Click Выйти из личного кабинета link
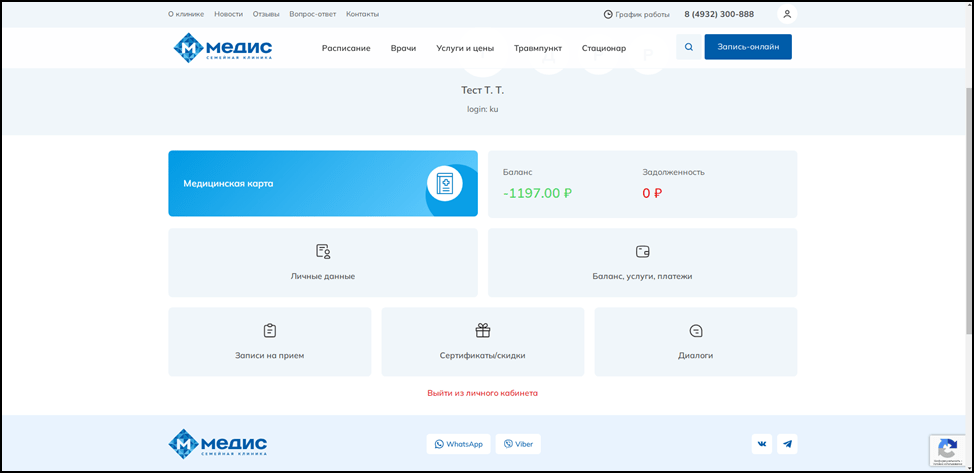 [482, 393]
